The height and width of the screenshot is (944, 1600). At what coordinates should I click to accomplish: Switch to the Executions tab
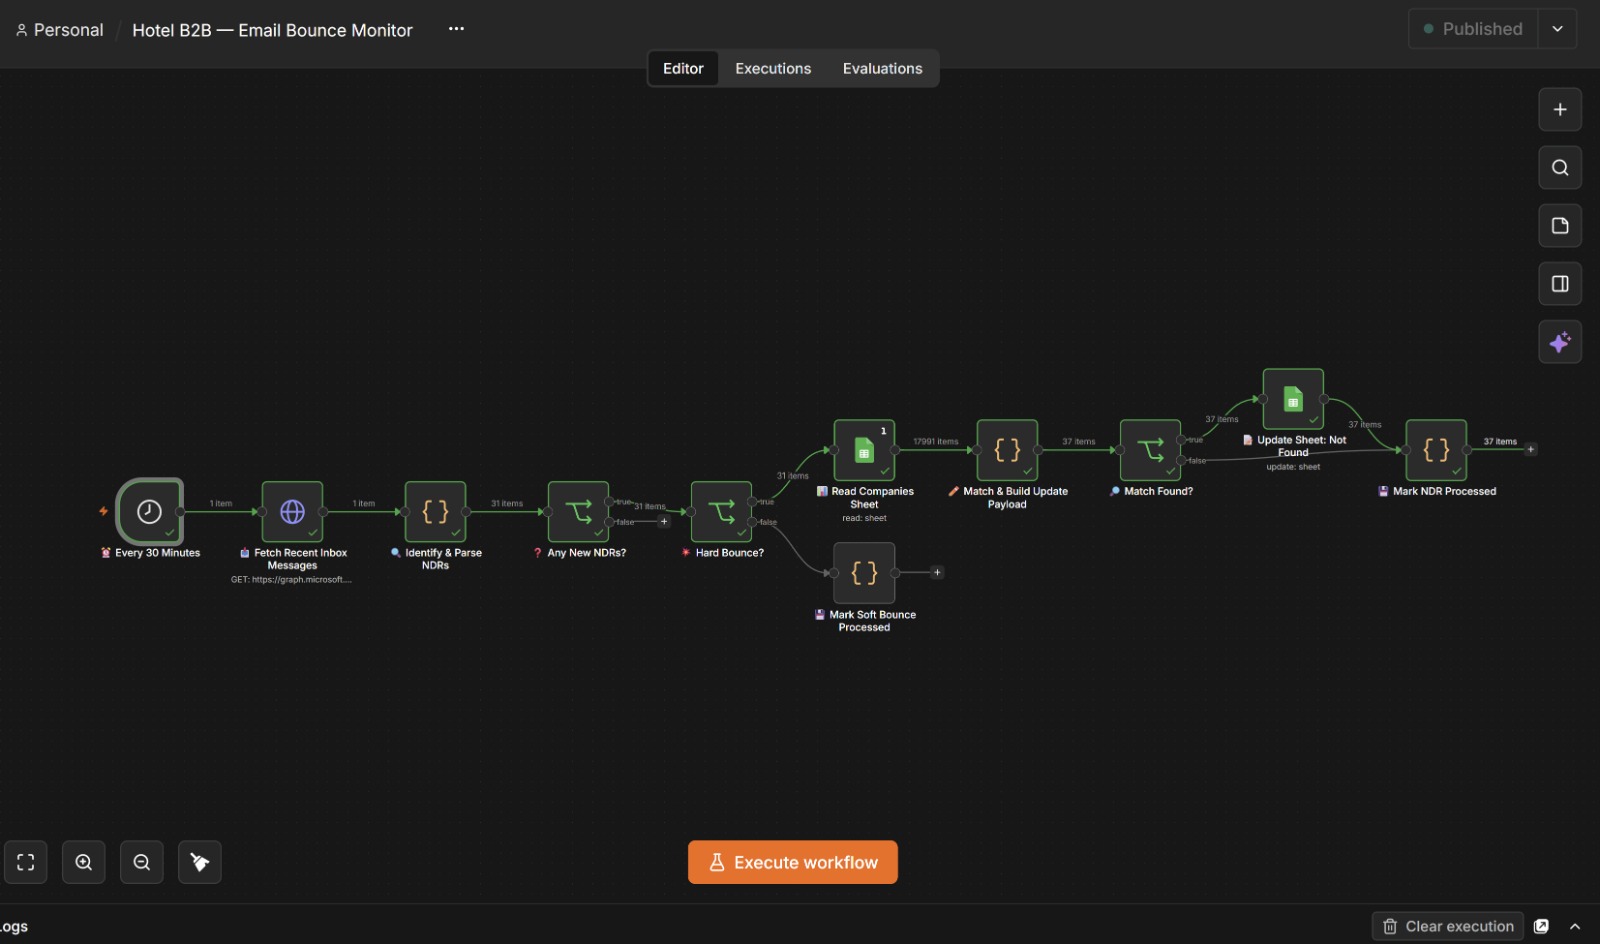tap(773, 68)
